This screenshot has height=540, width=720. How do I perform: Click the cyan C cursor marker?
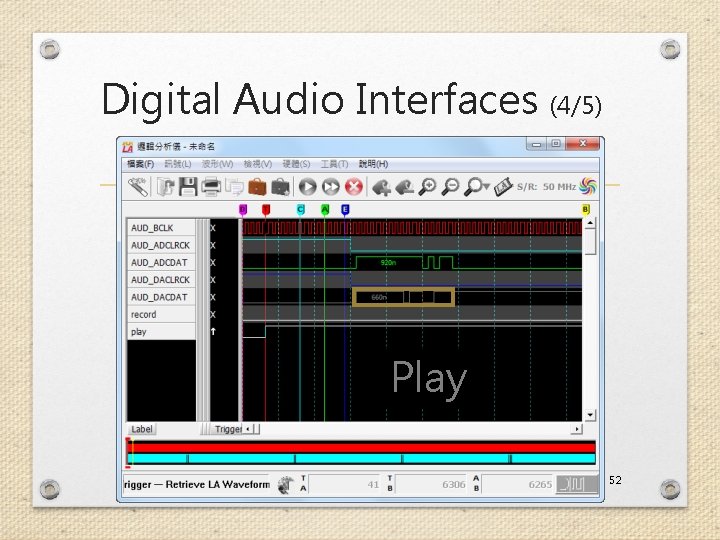300,210
